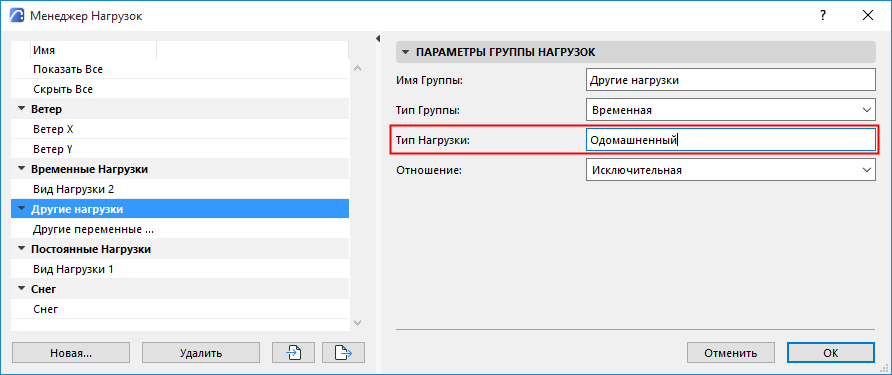Click the import load cases icon button
This screenshot has width=892, height=375.
pos(294,353)
